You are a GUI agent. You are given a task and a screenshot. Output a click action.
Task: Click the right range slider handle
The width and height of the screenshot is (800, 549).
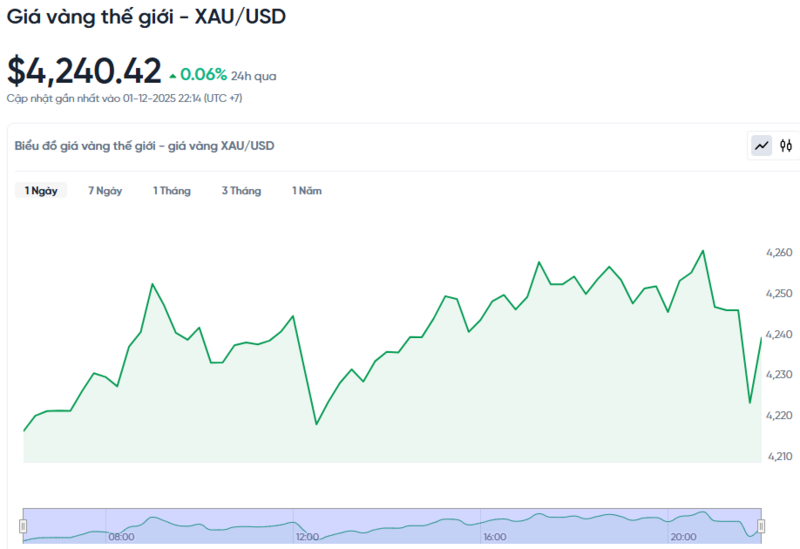(761, 525)
